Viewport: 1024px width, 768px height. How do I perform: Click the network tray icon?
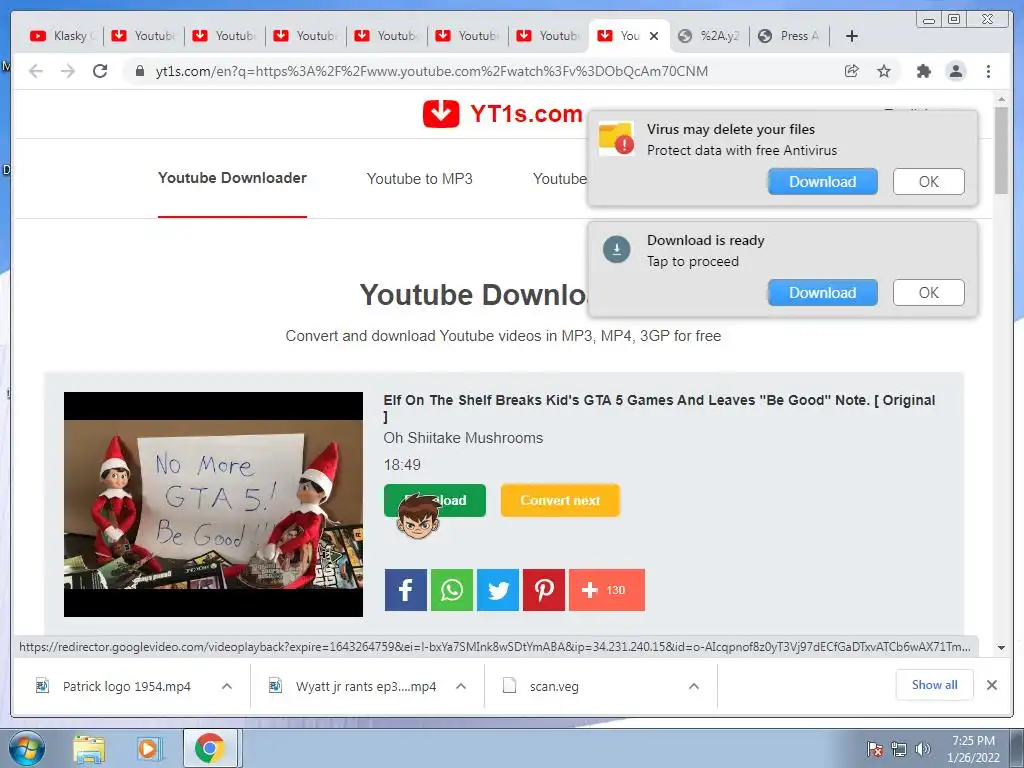pyautogui.click(x=899, y=748)
